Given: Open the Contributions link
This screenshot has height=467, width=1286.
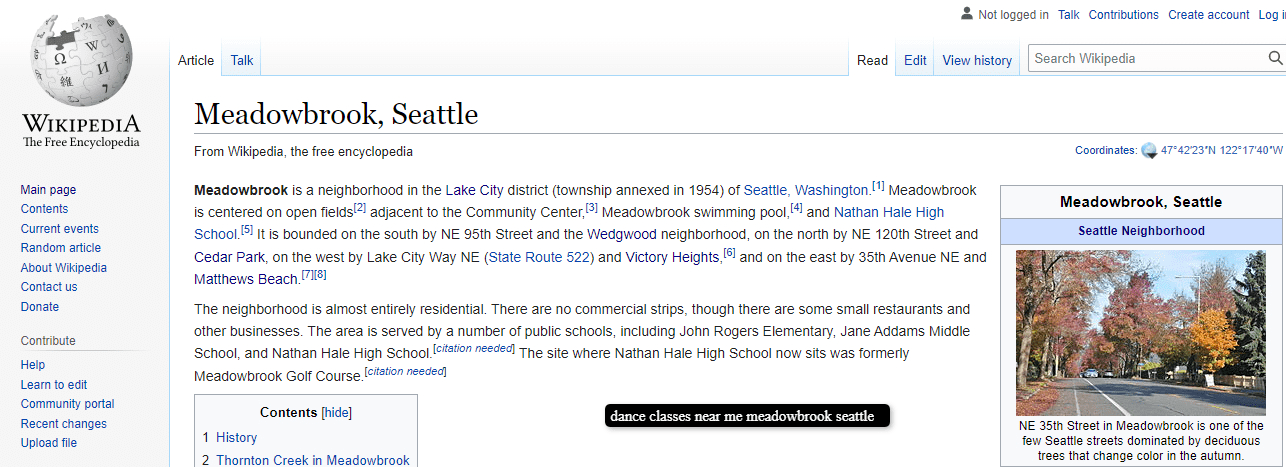Looking at the screenshot, I should (1124, 15).
